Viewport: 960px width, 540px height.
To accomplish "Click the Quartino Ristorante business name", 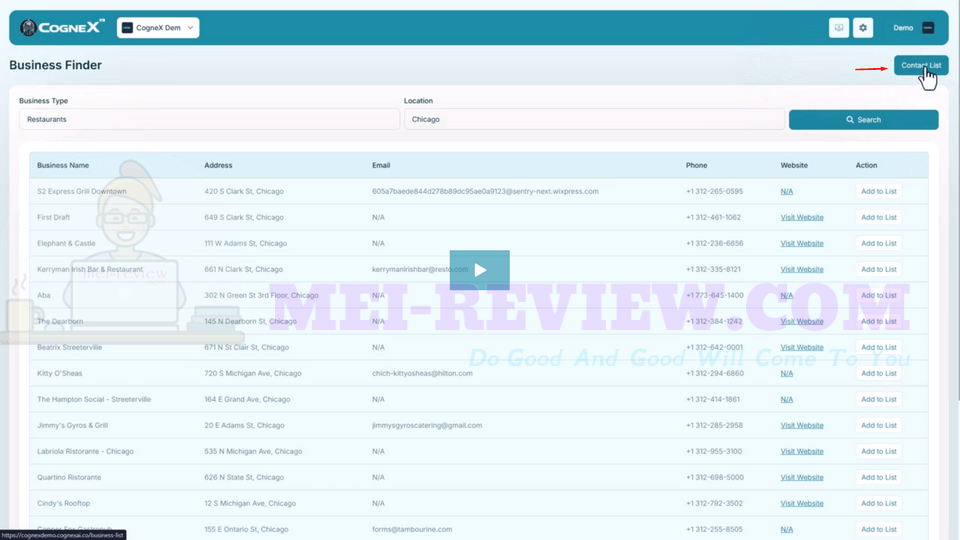I will [69, 478].
